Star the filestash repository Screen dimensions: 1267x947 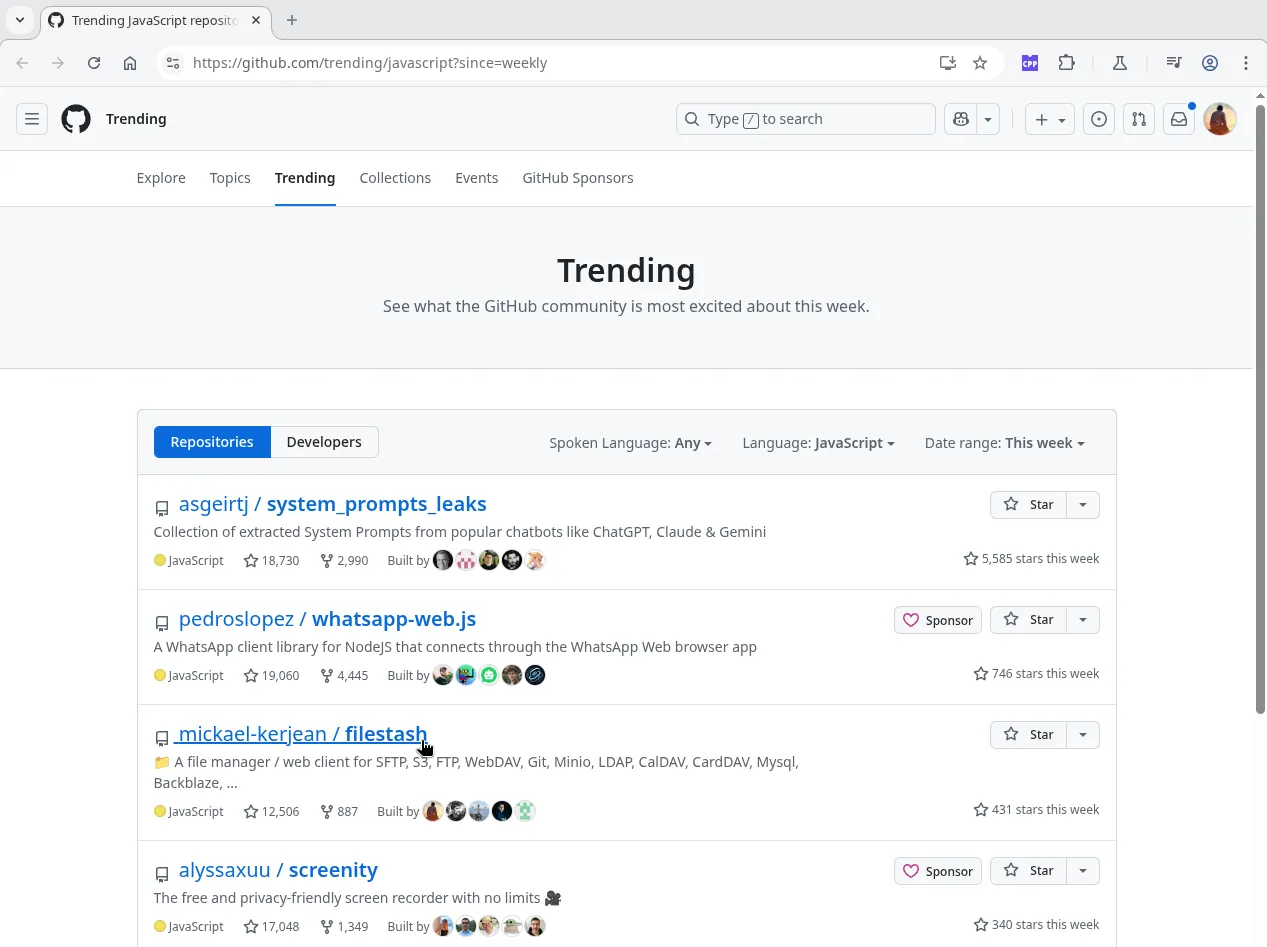[1029, 735]
